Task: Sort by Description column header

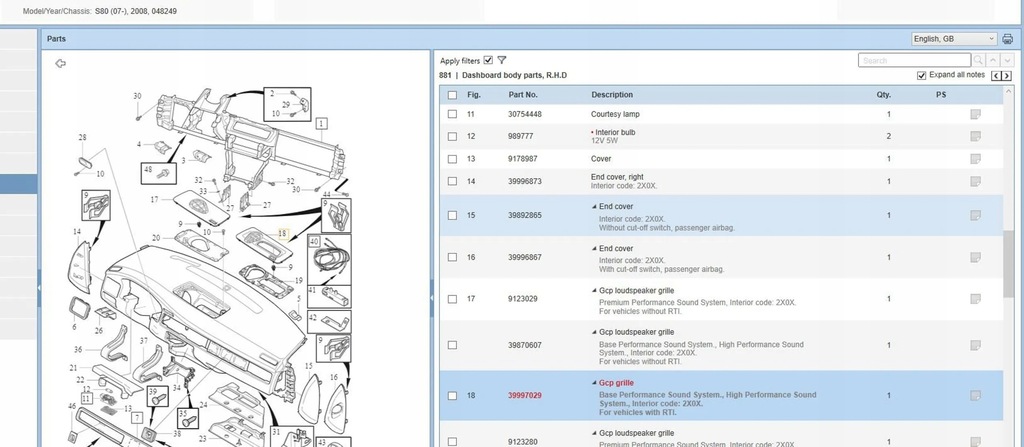Action: coord(612,95)
